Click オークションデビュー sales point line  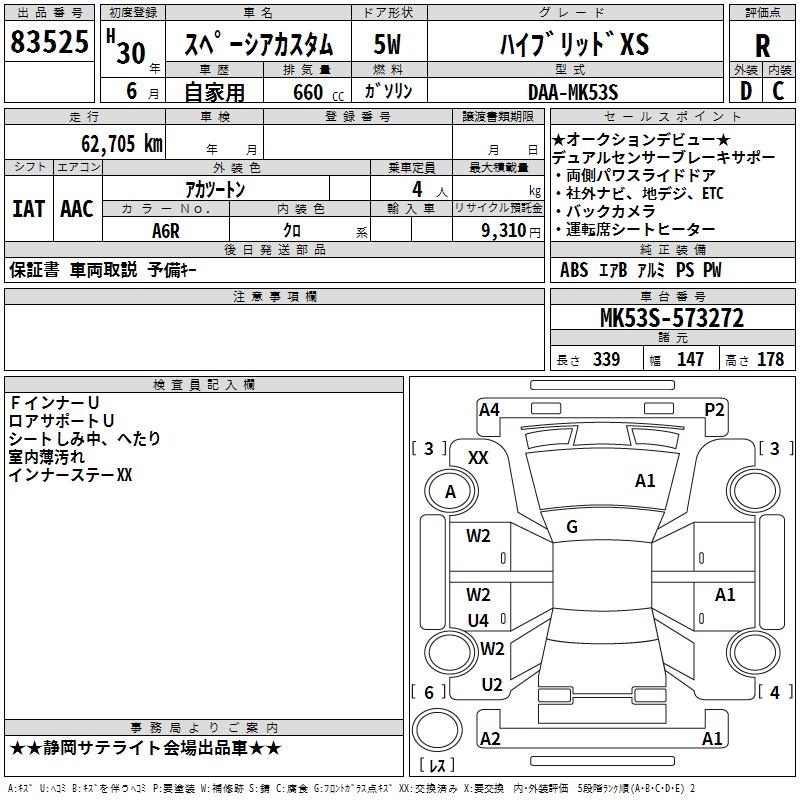click(x=641, y=139)
